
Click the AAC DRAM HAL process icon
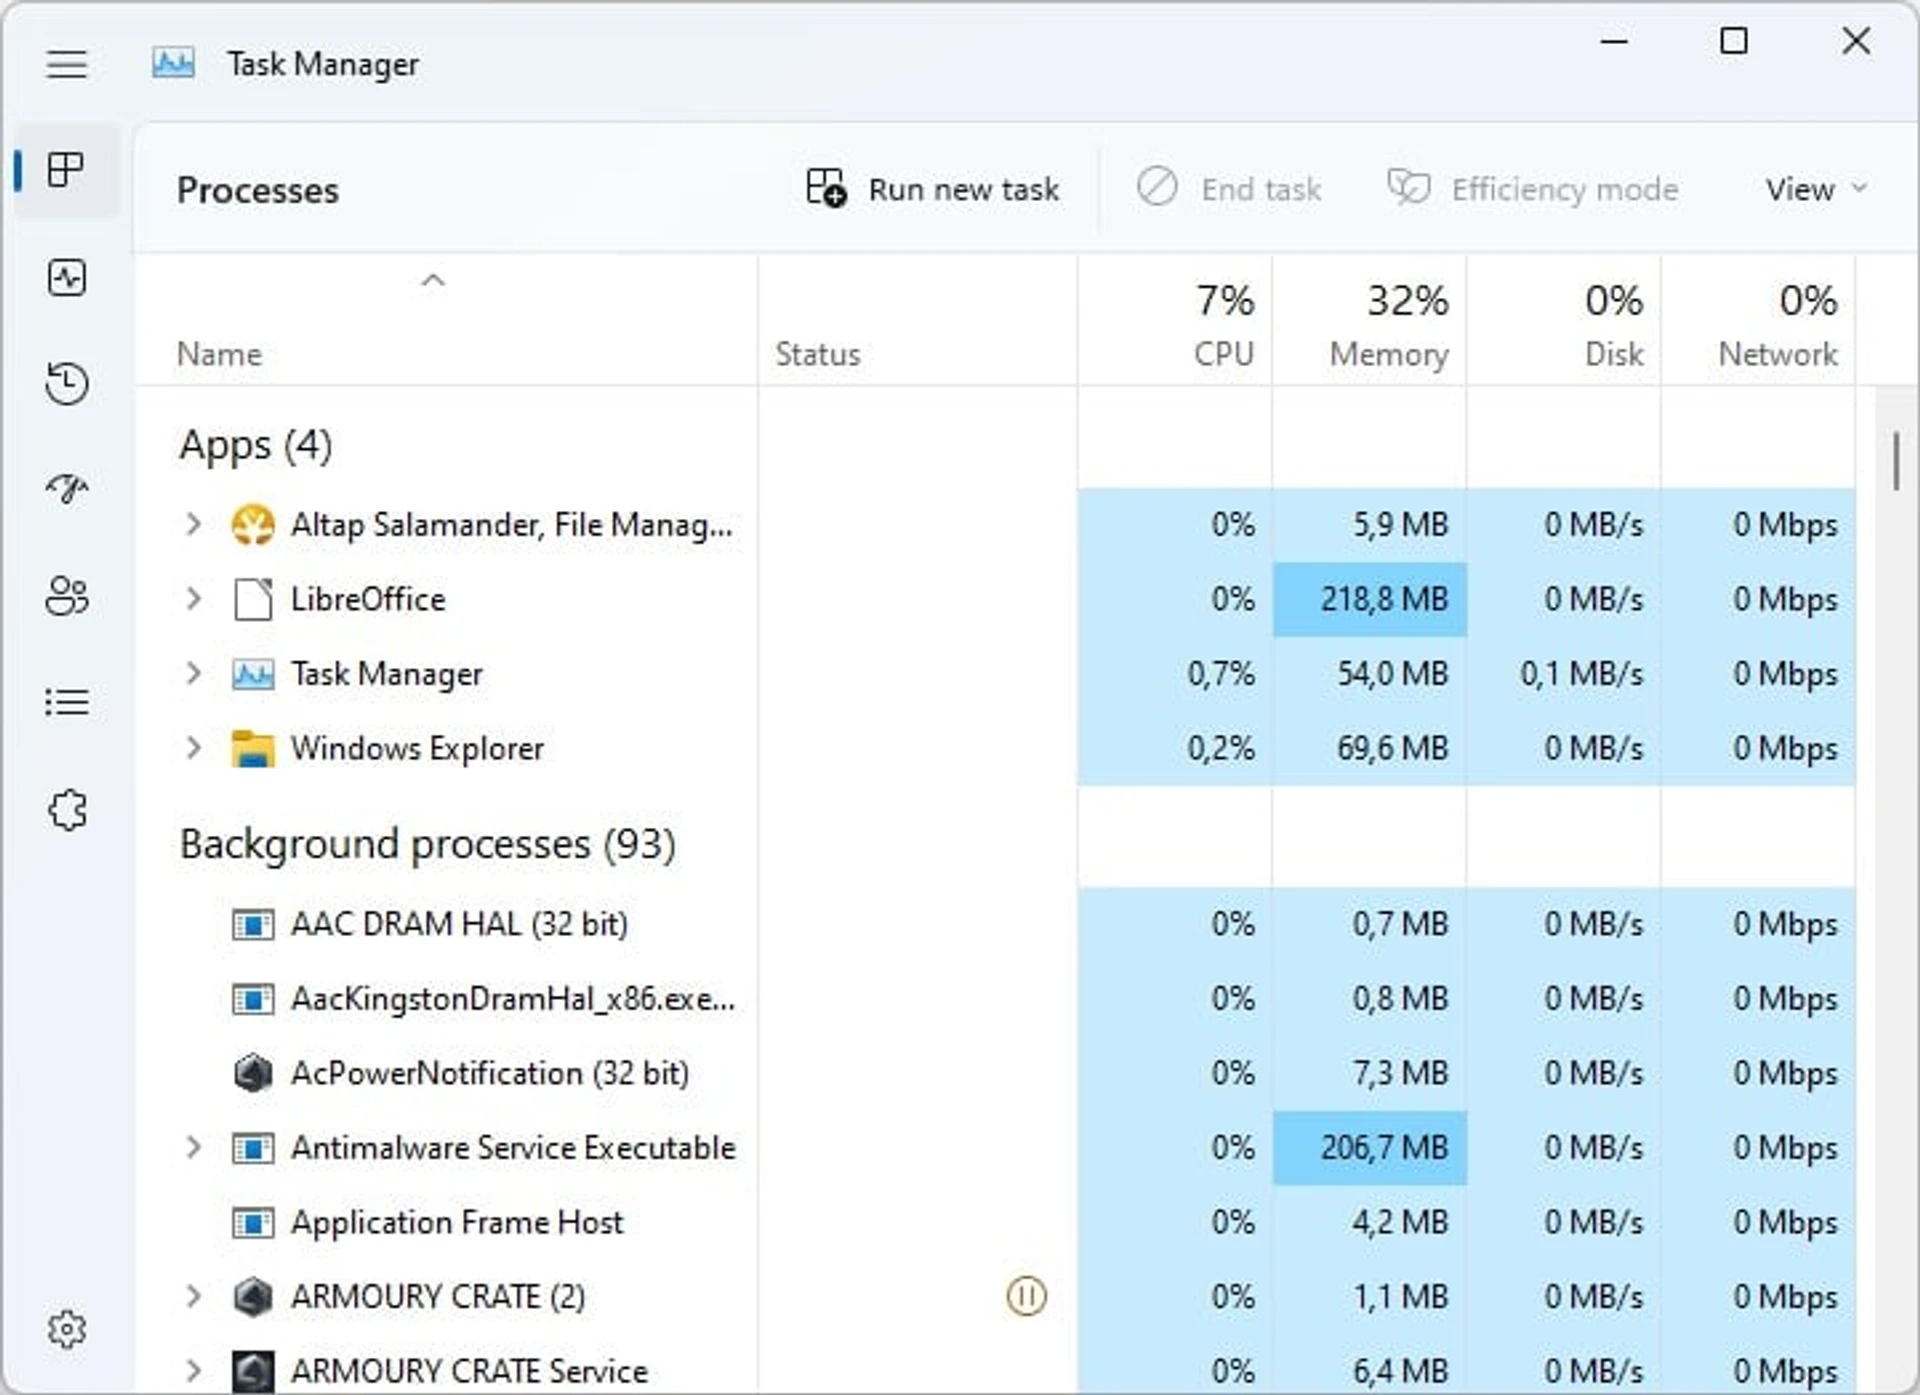point(252,924)
